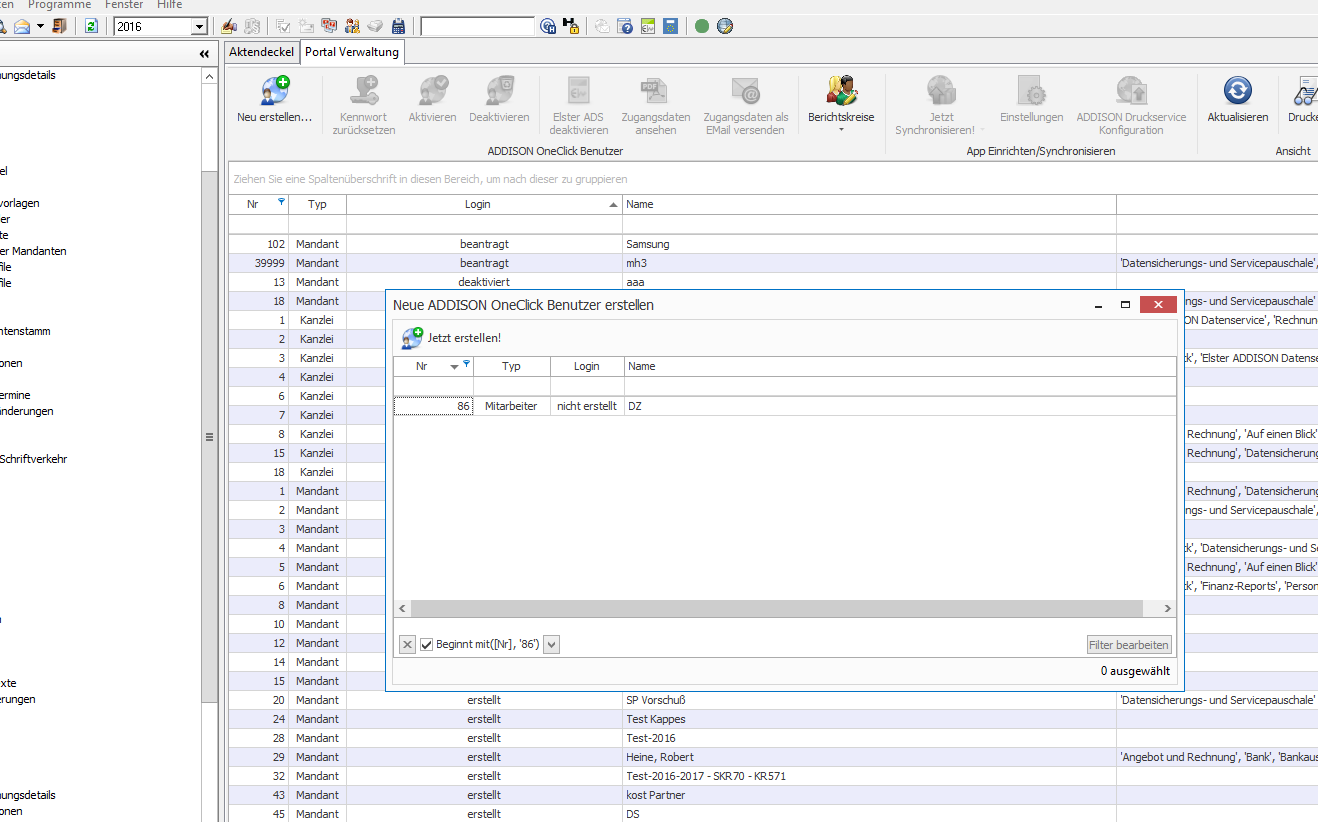Click the left panel's vertical scrollbar
The image size is (1318, 822).
point(209,436)
